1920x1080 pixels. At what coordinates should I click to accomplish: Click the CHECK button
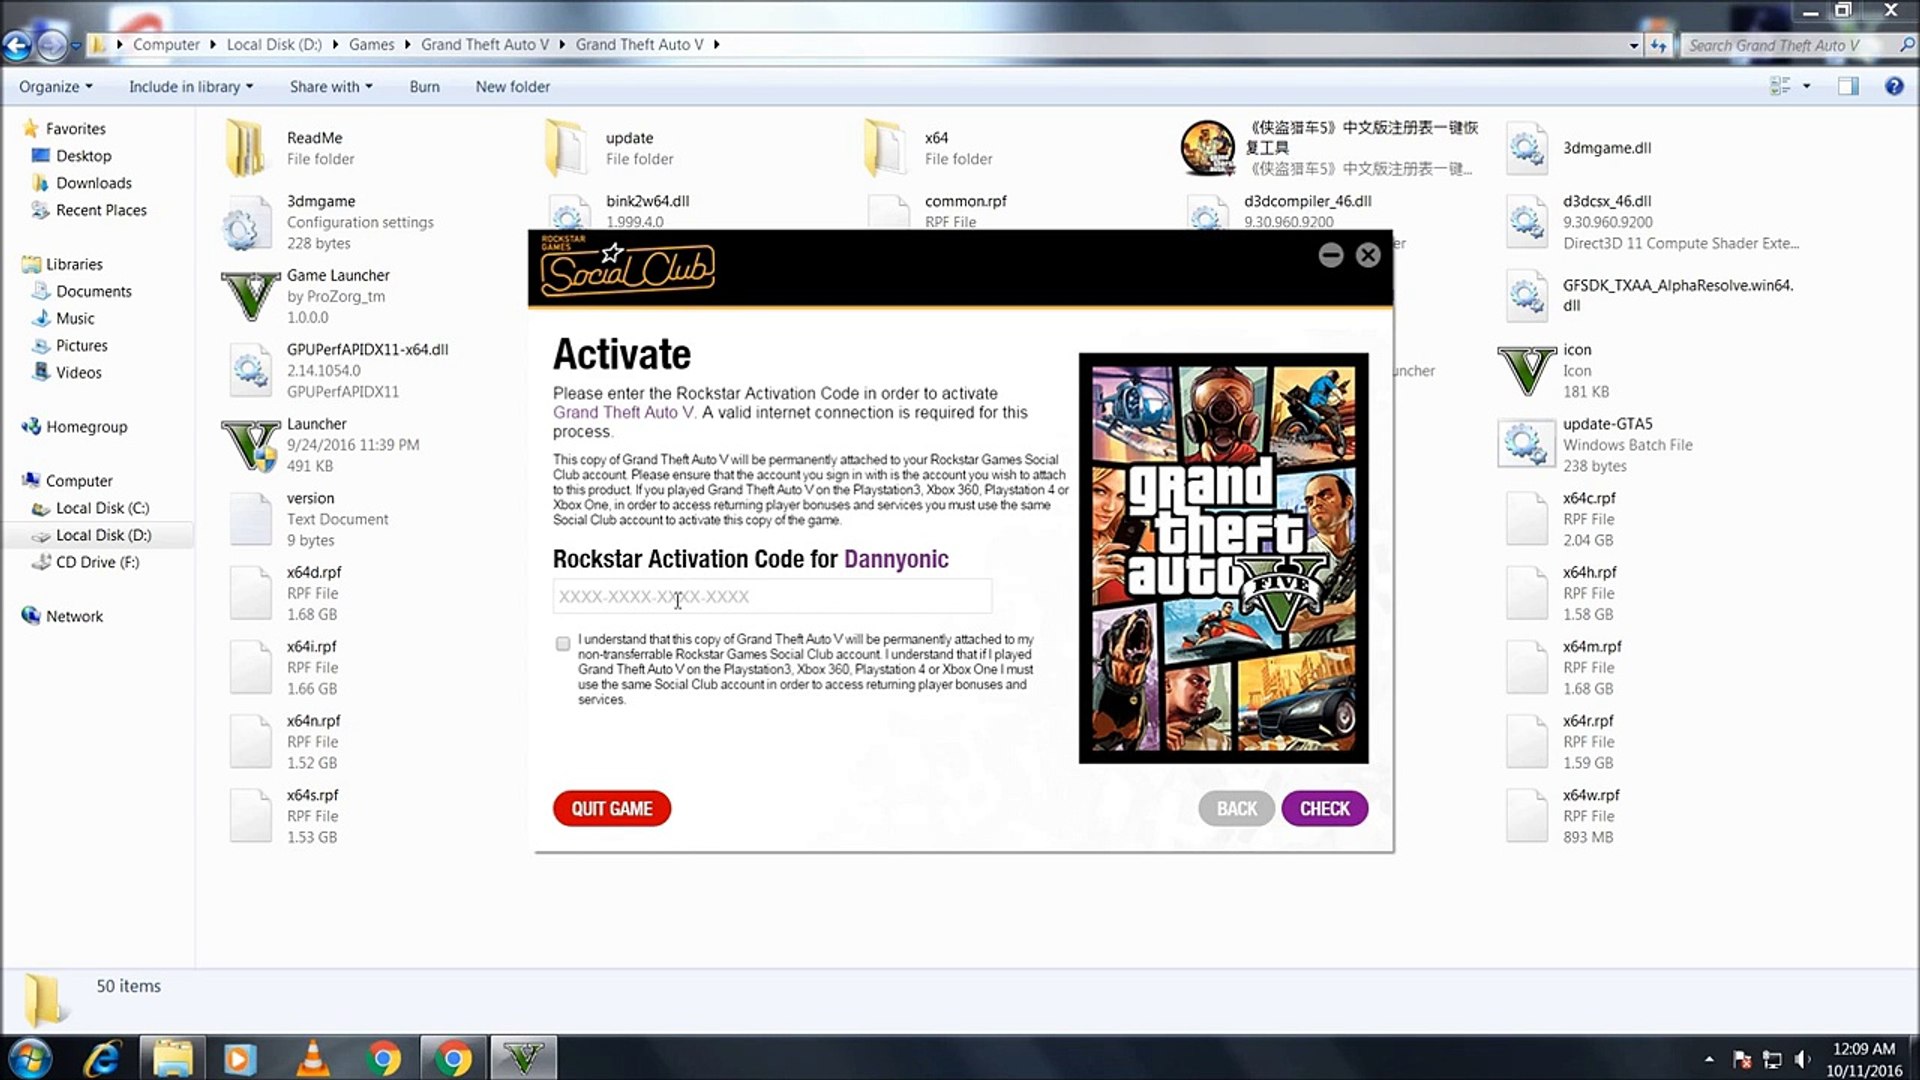(x=1325, y=808)
